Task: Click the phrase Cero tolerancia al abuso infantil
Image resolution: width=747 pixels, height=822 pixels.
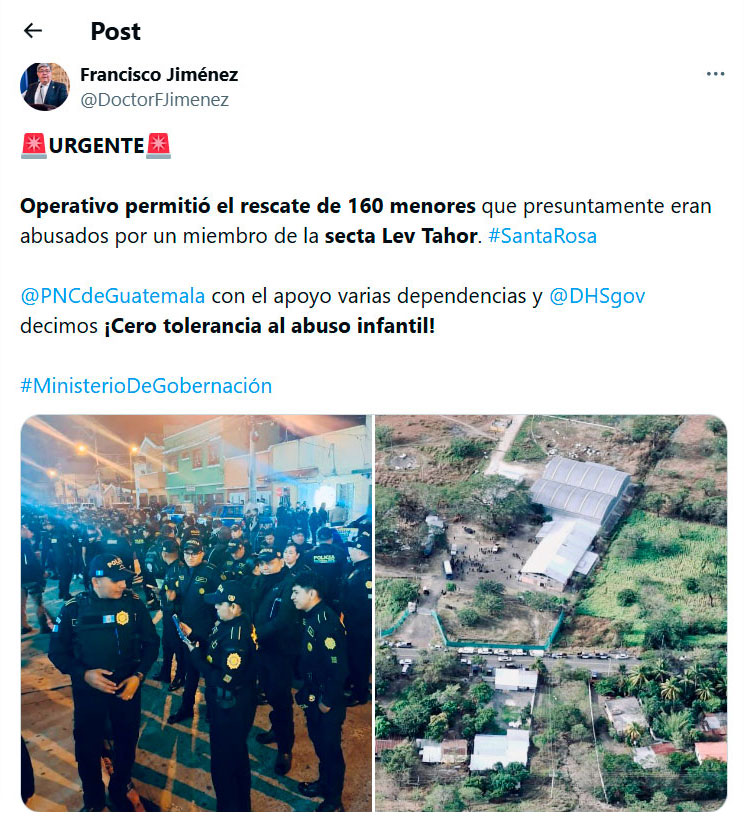Action: click(x=270, y=326)
